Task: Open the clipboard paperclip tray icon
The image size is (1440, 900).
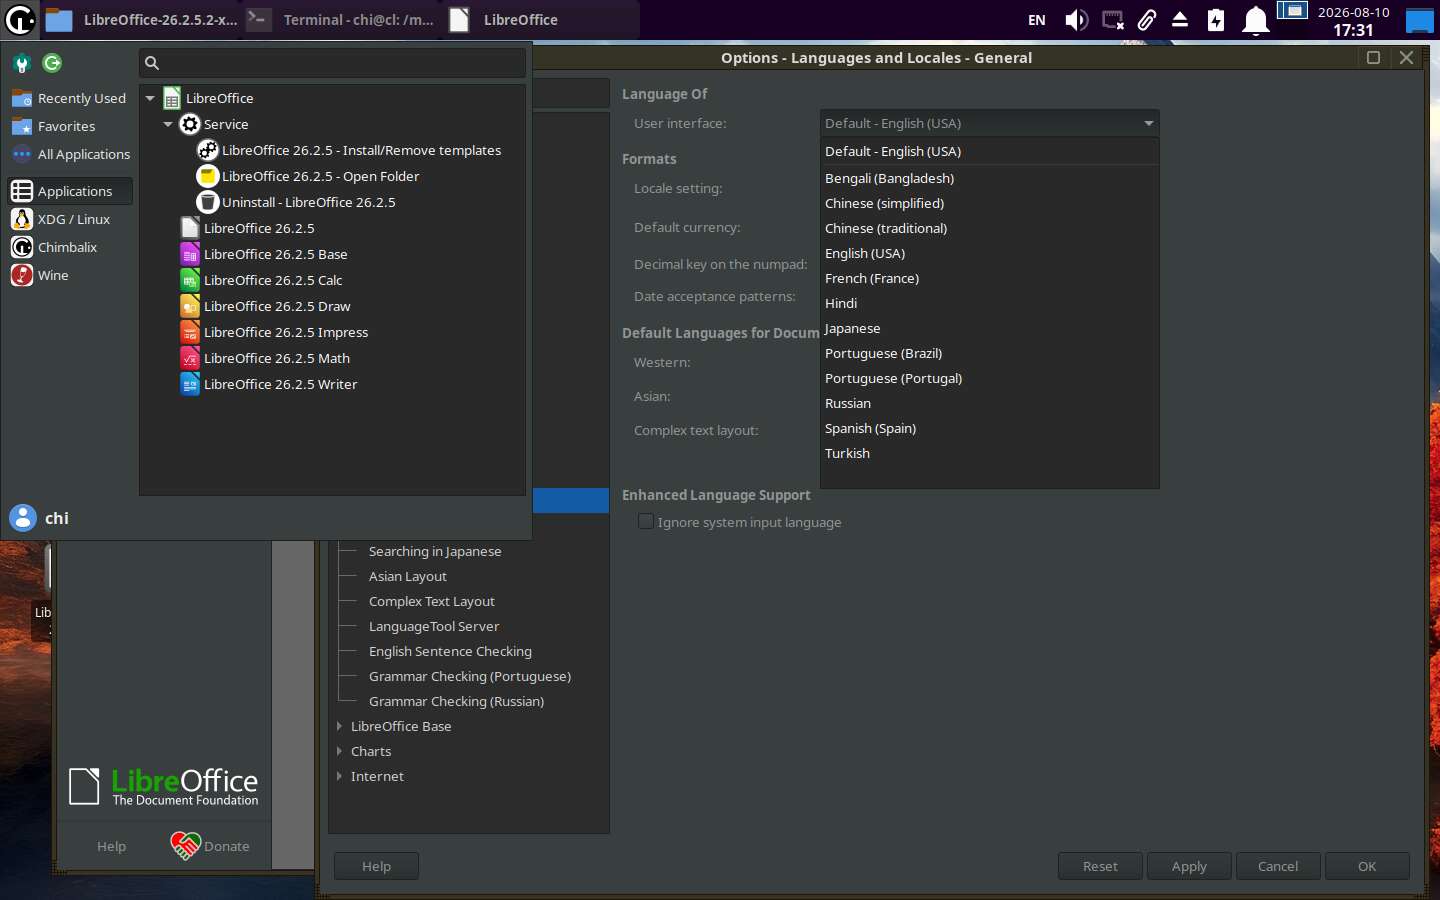Action: 1147,20
